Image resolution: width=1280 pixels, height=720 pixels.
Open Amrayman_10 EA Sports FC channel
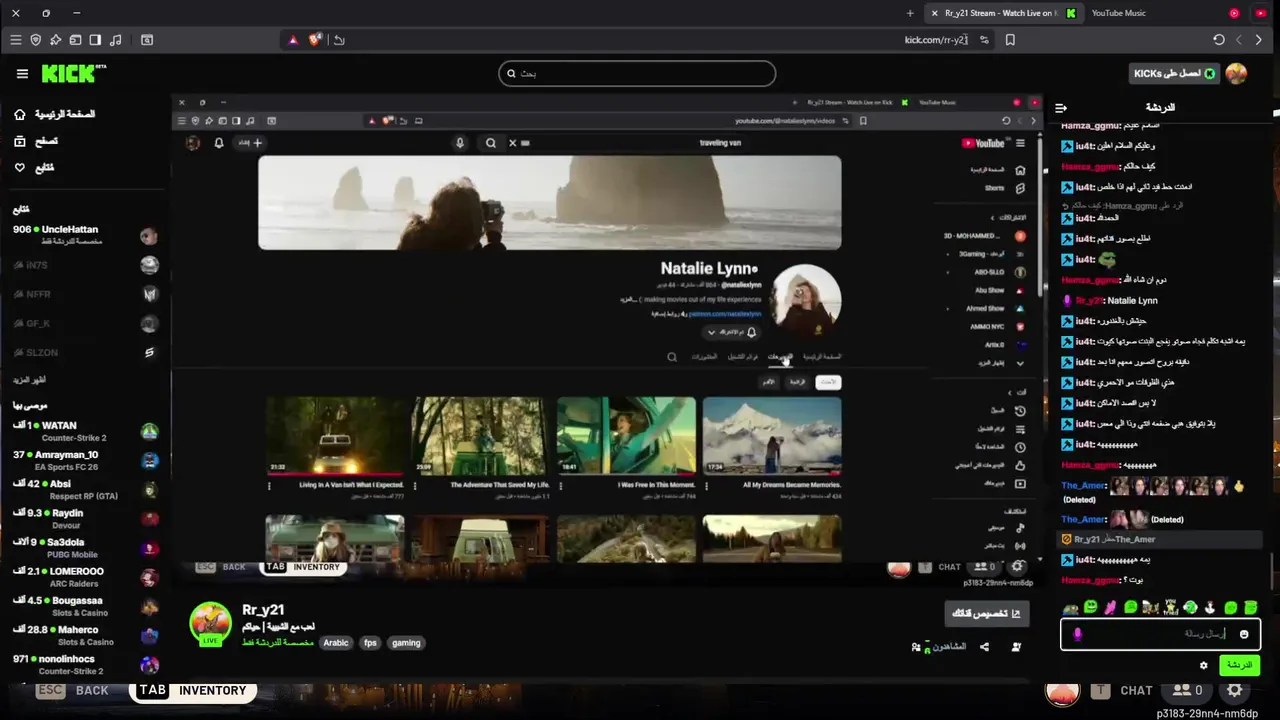tap(85, 460)
